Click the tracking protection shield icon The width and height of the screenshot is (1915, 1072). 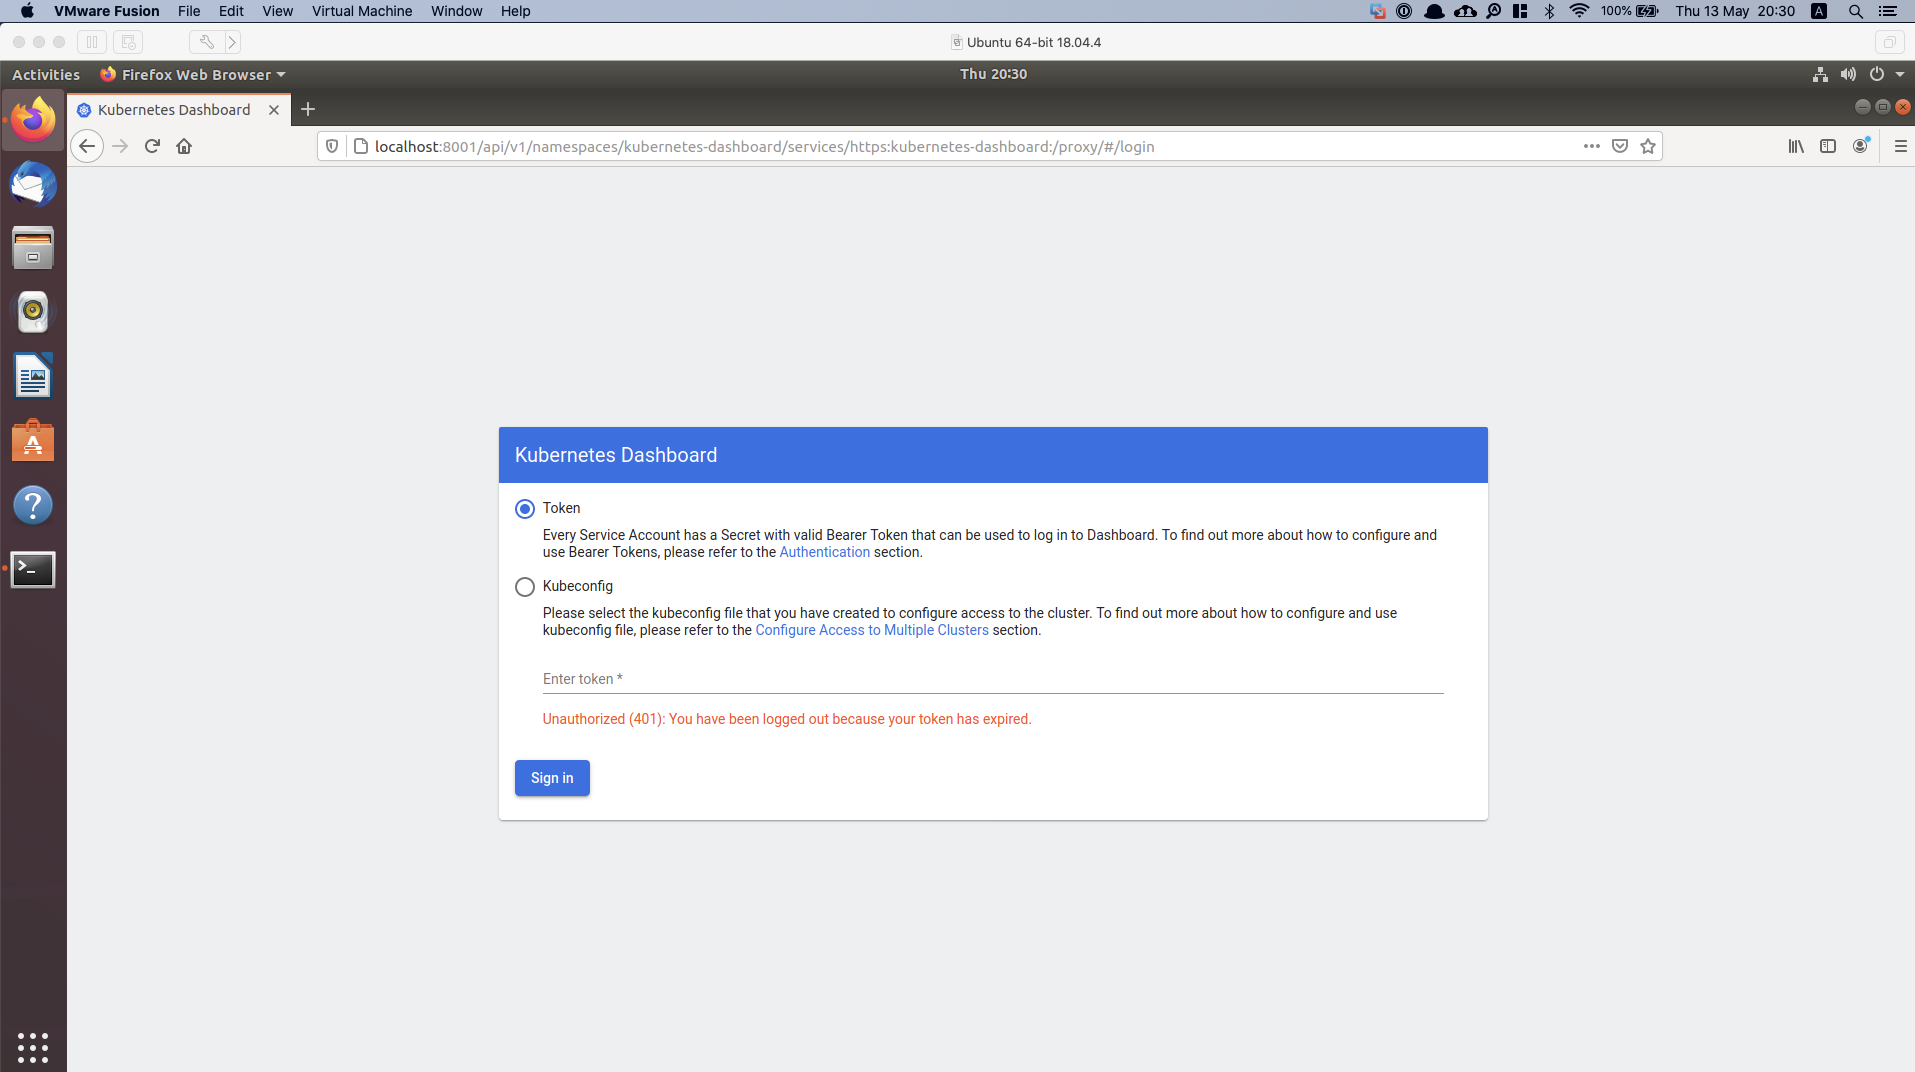[332, 146]
